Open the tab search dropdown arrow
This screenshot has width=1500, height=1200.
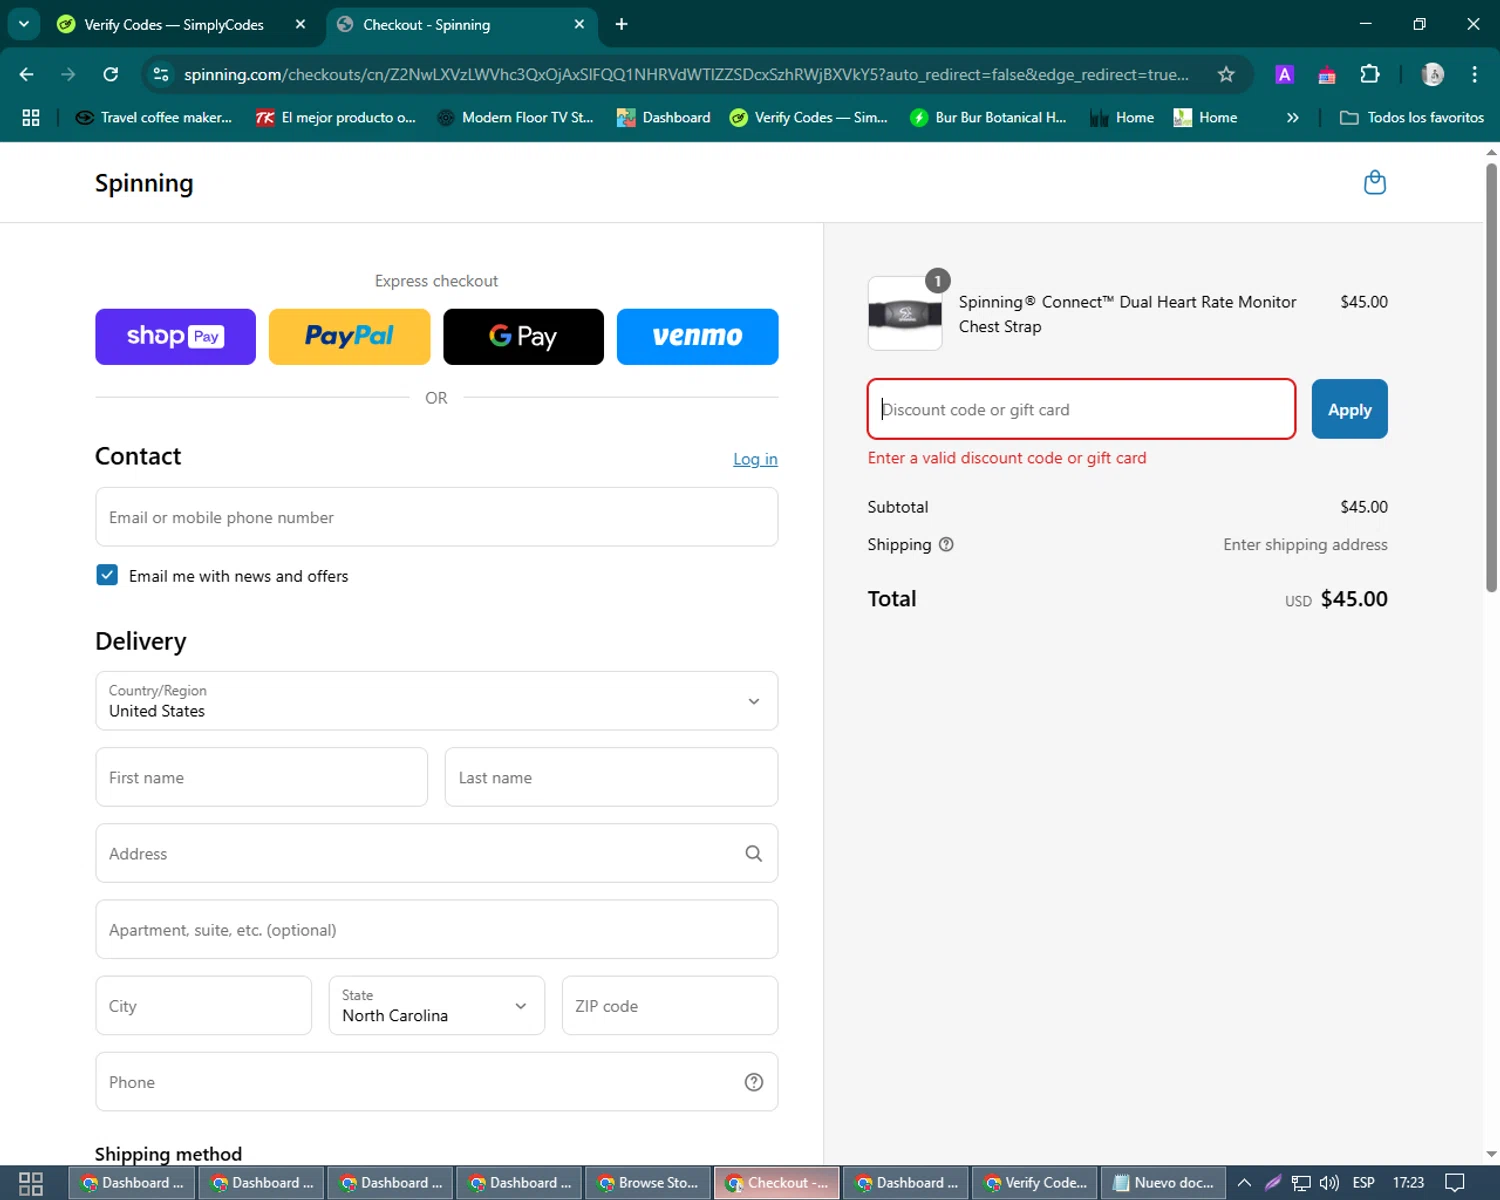point(24,24)
